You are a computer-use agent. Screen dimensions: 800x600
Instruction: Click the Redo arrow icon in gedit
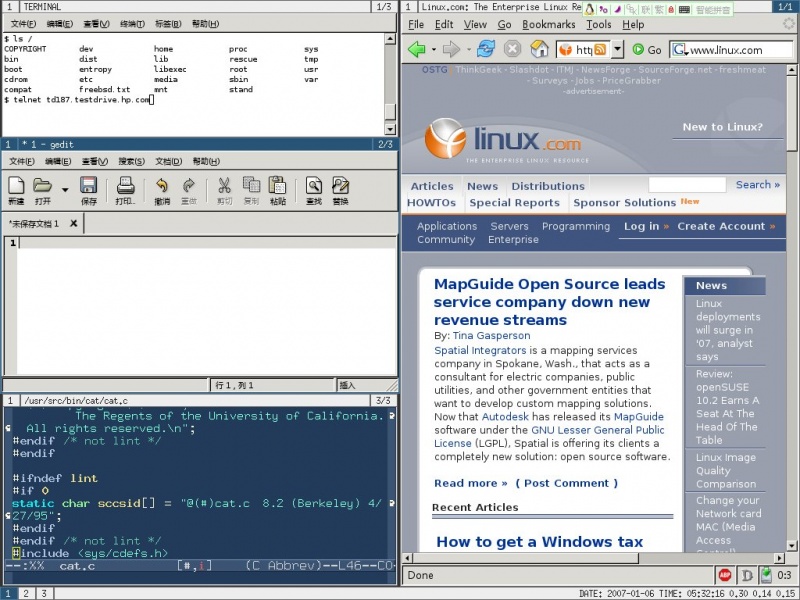click(189, 186)
